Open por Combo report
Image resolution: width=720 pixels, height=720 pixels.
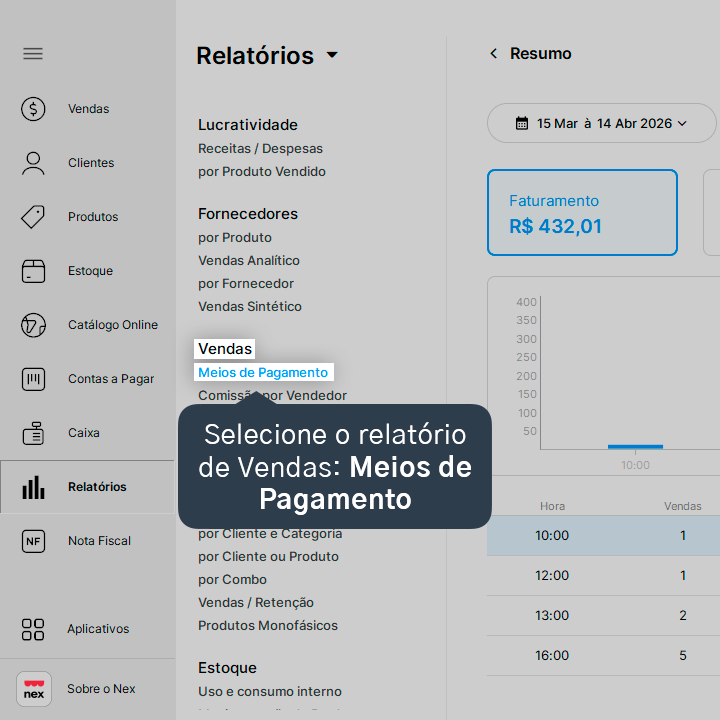pyautogui.click(x=232, y=580)
